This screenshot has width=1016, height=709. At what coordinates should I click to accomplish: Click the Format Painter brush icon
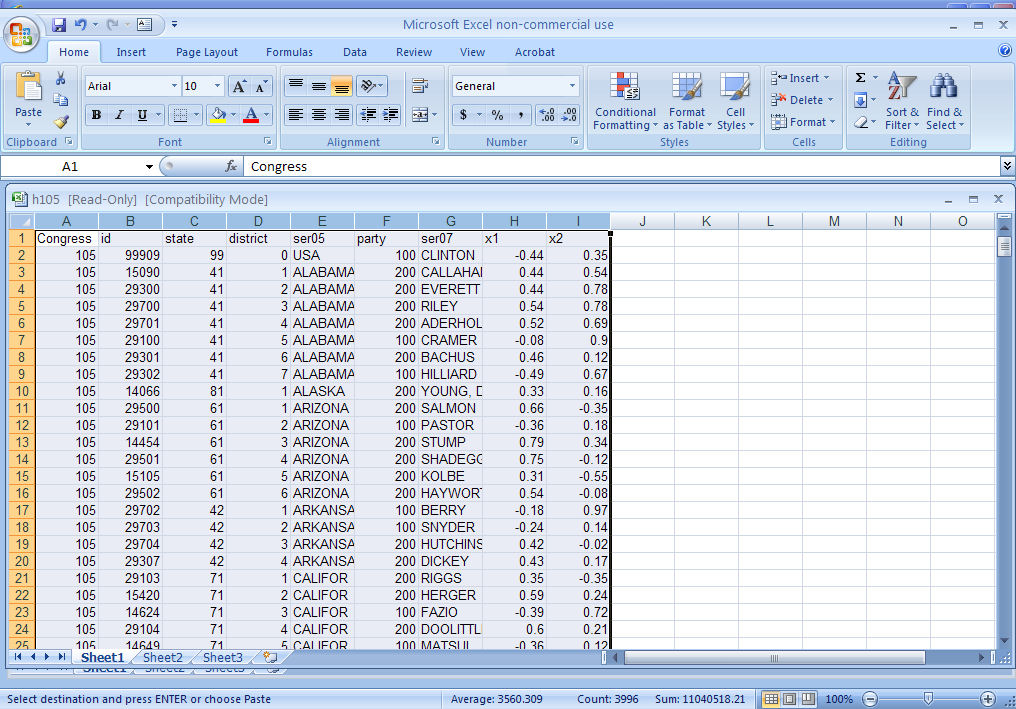tap(61, 122)
